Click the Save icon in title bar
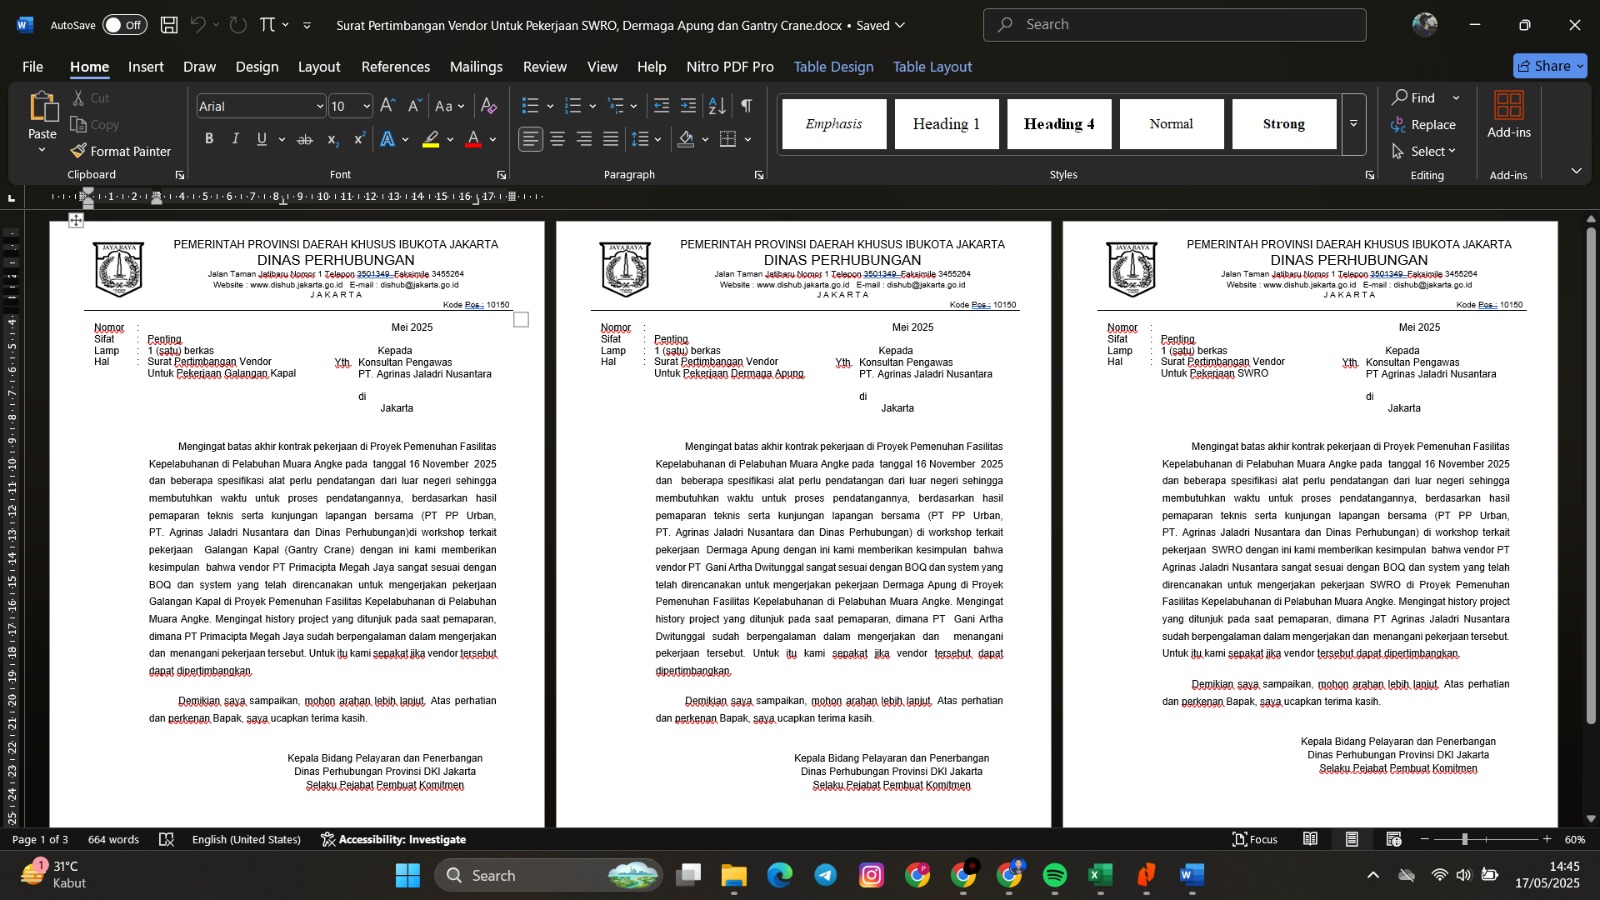This screenshot has height=900, width=1600. pos(169,25)
